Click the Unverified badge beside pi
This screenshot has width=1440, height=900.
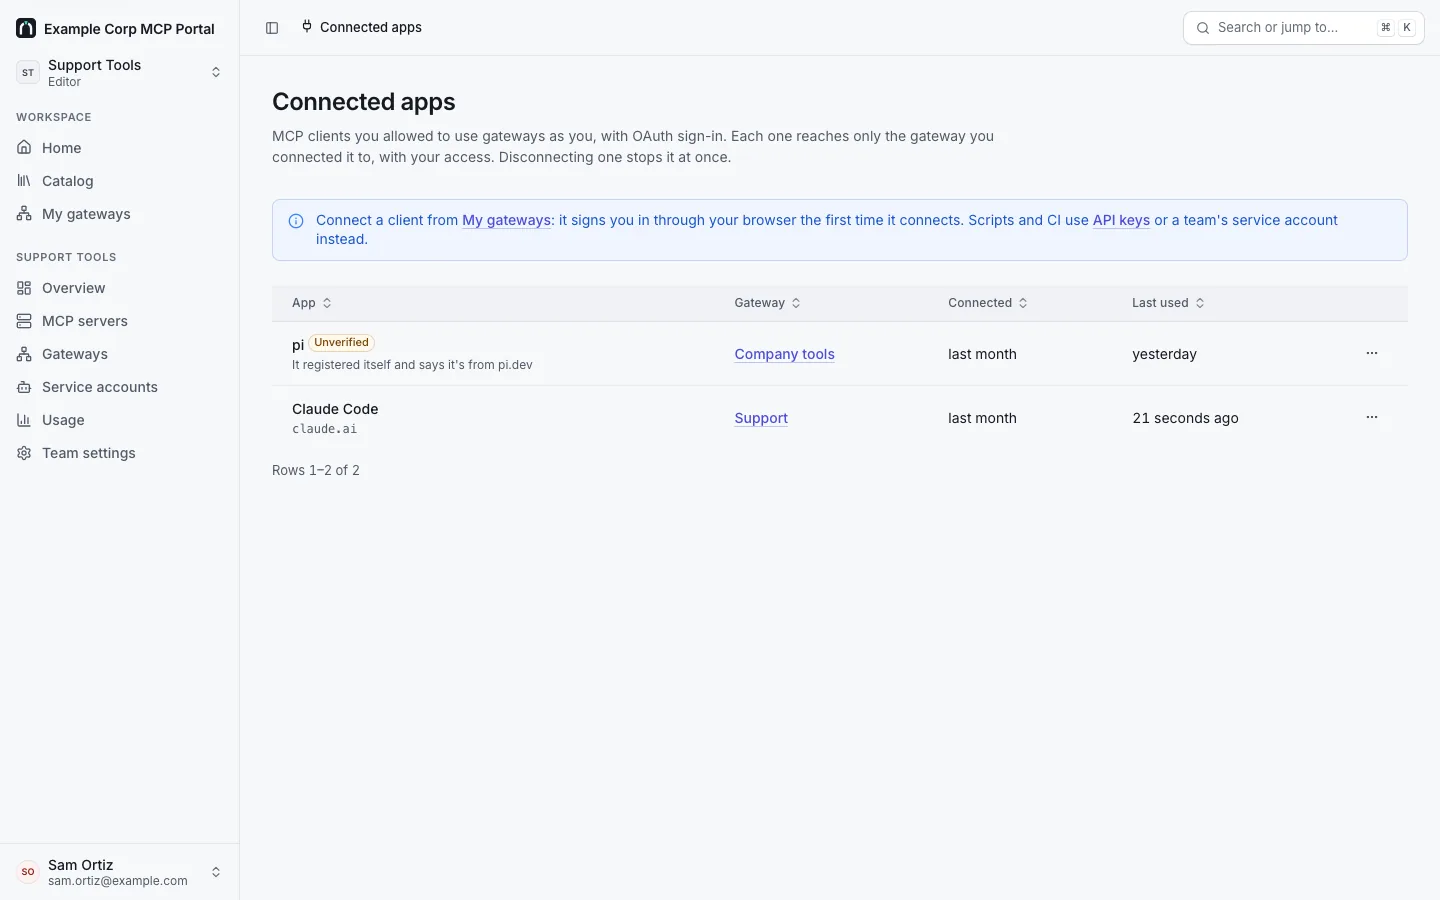click(x=341, y=342)
